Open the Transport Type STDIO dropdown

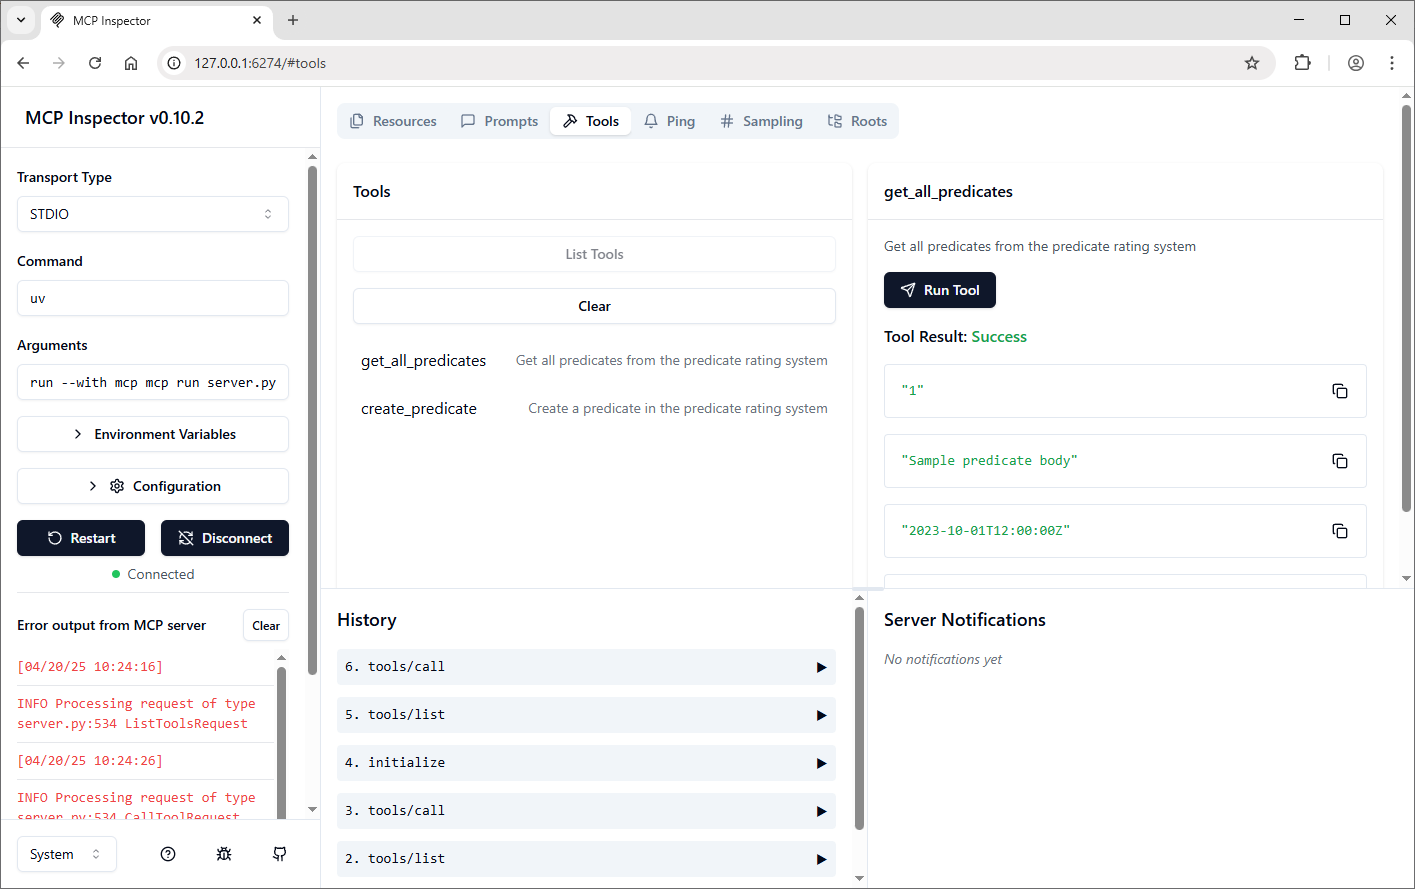(153, 214)
